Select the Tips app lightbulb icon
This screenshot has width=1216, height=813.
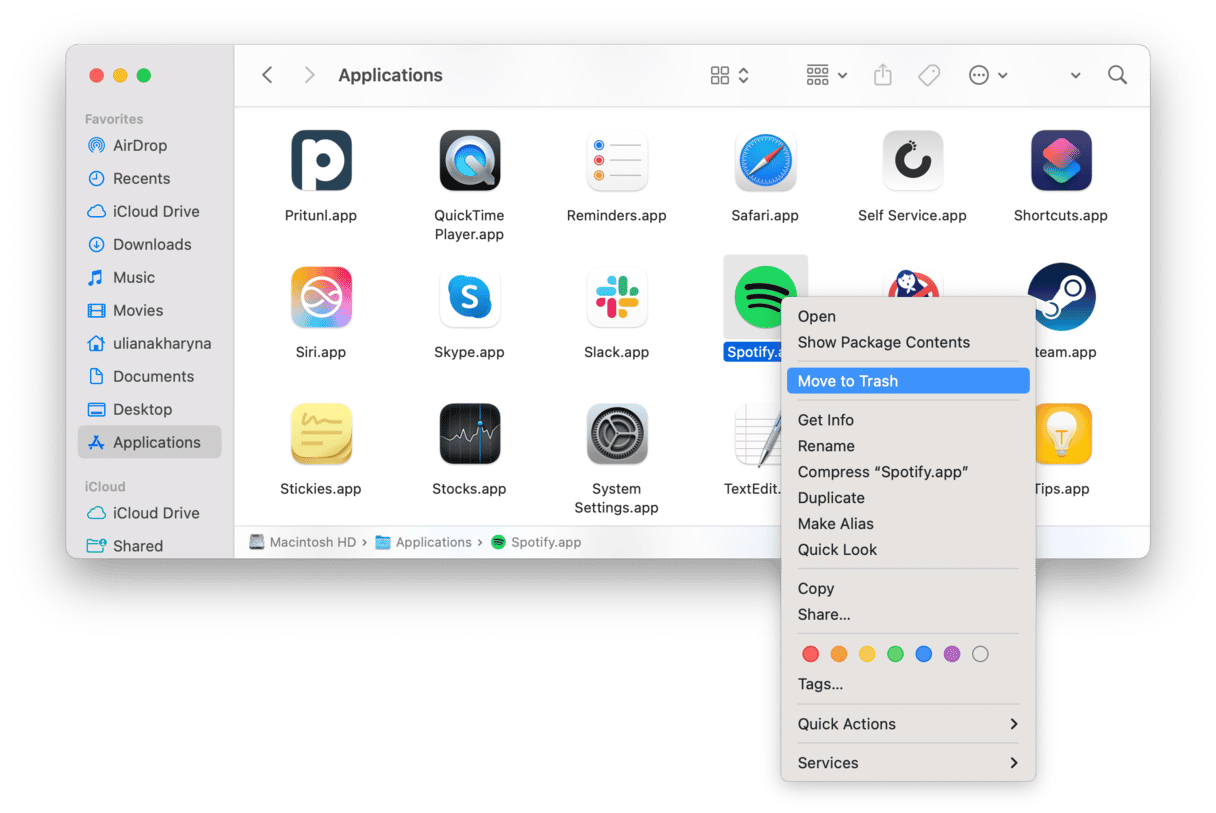click(x=1063, y=434)
